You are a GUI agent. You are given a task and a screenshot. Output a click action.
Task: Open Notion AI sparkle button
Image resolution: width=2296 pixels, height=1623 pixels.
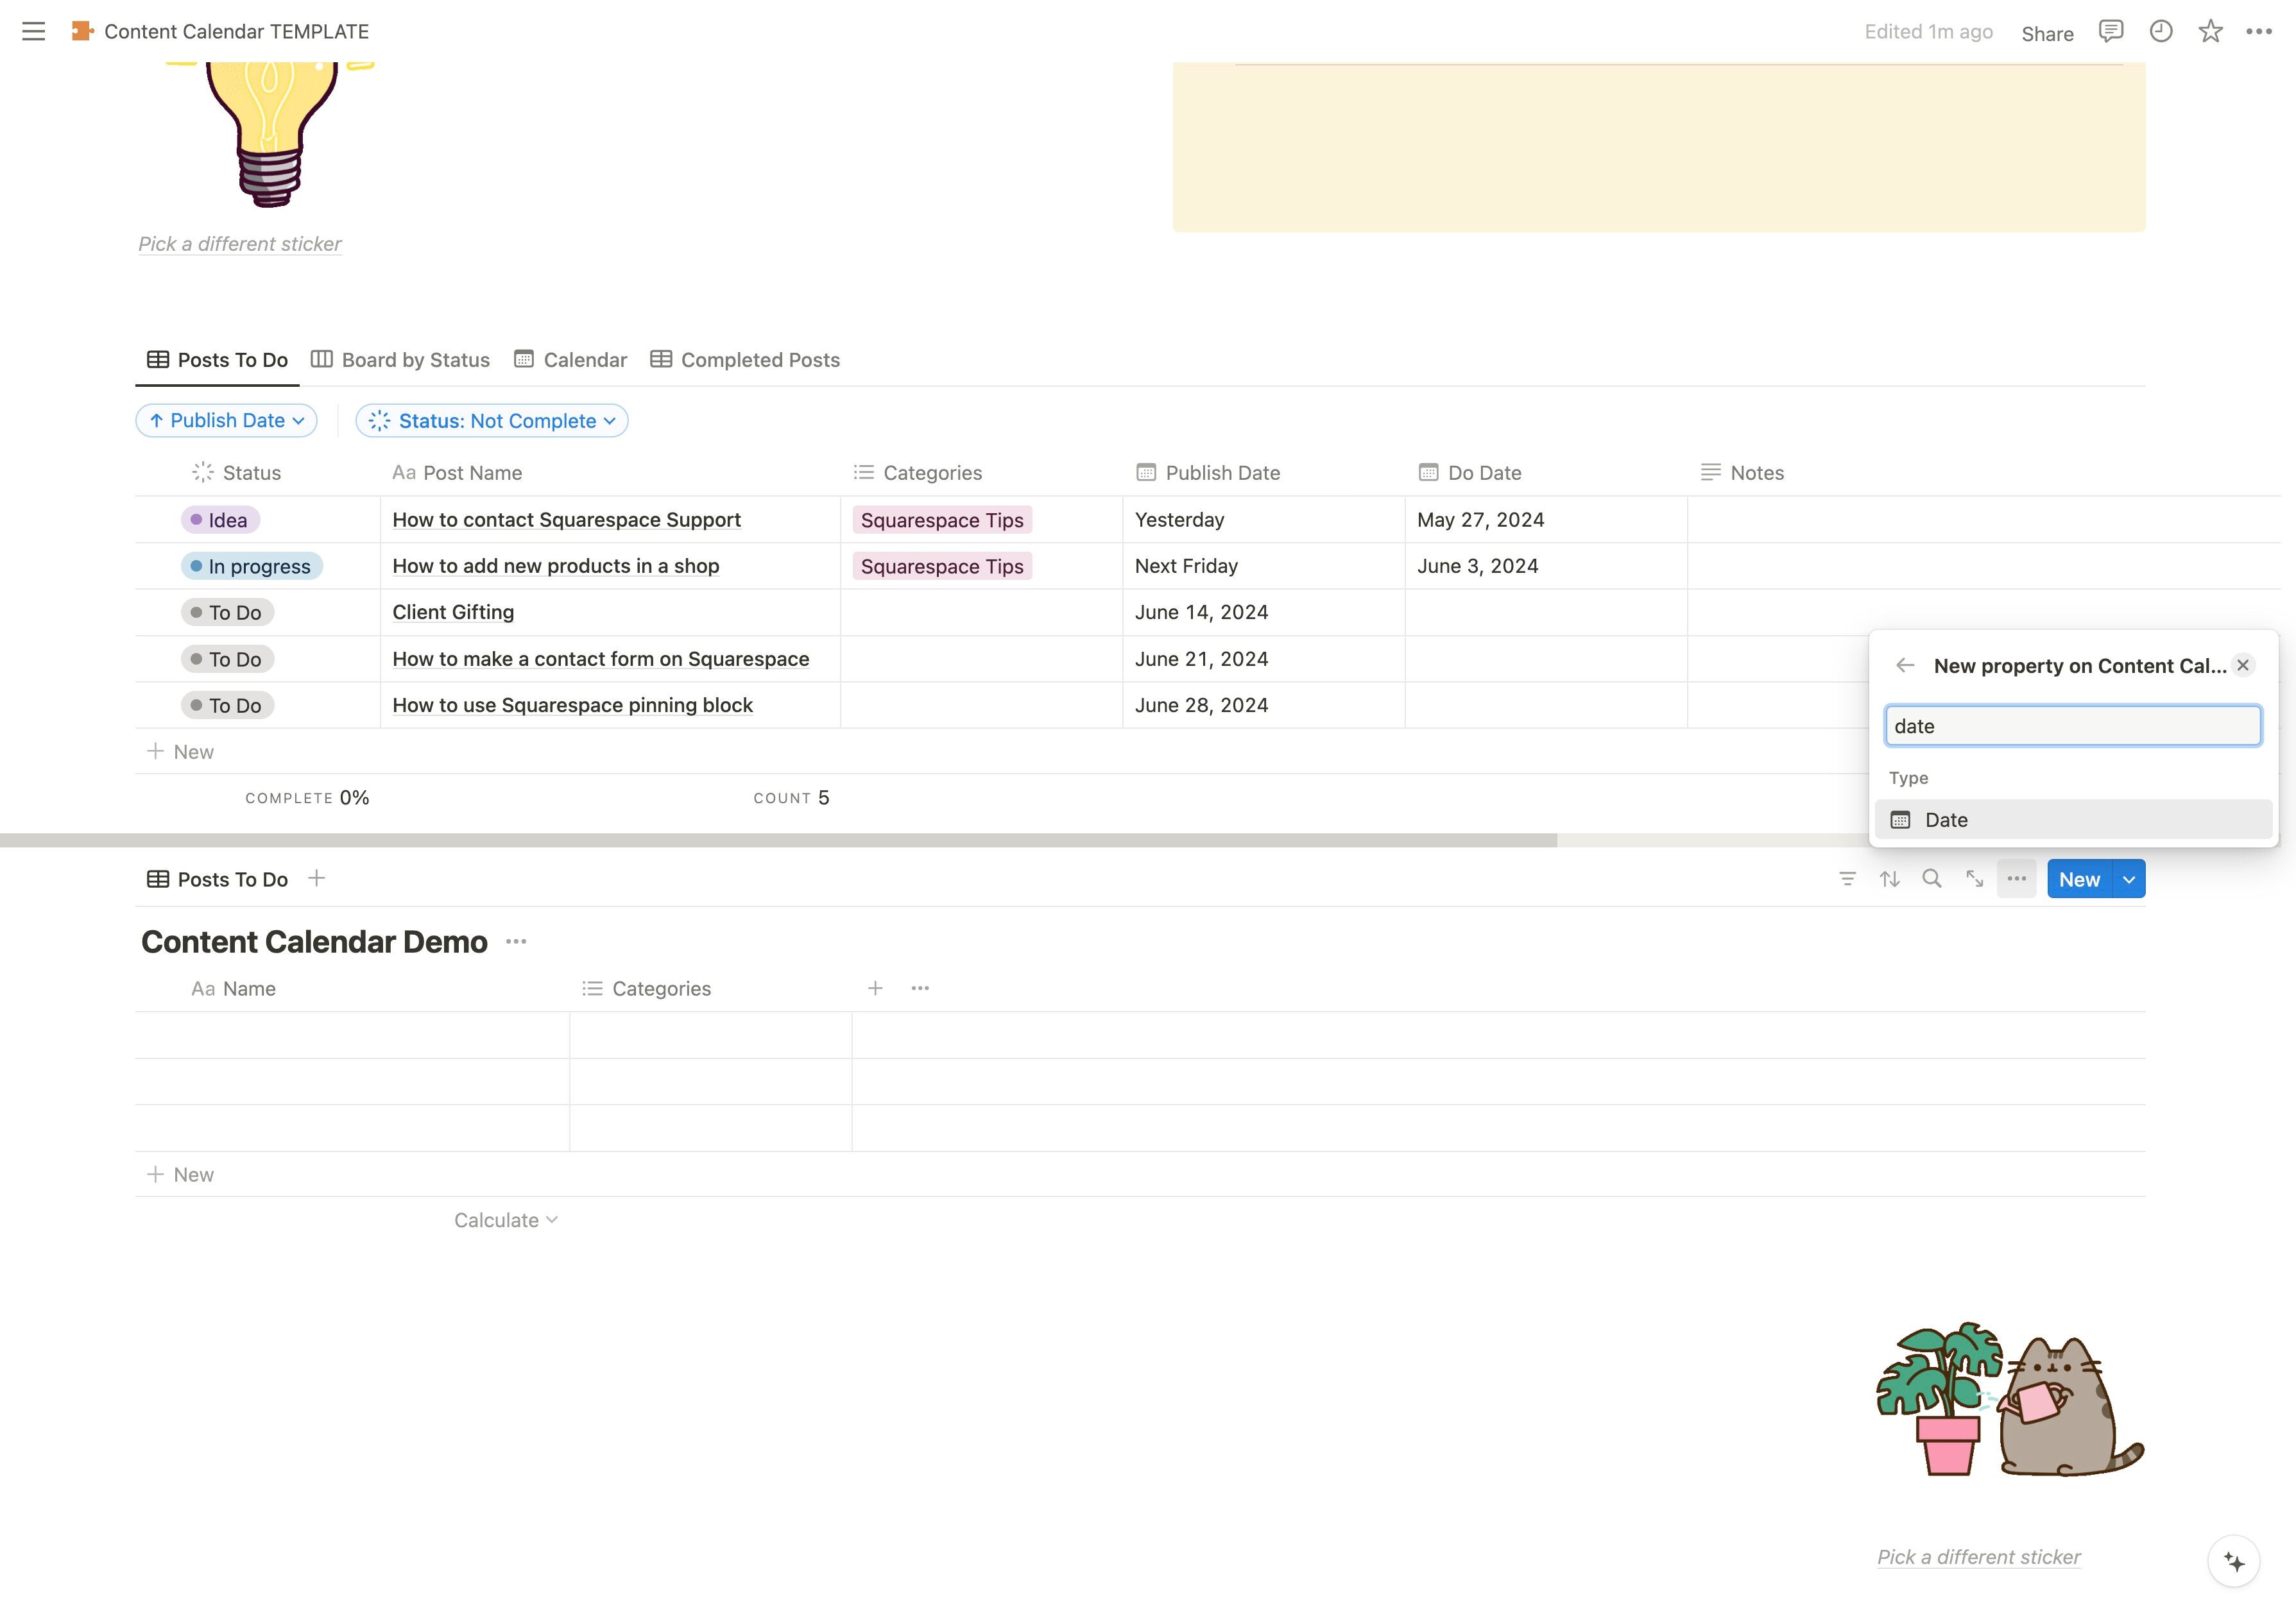pos(2234,1561)
